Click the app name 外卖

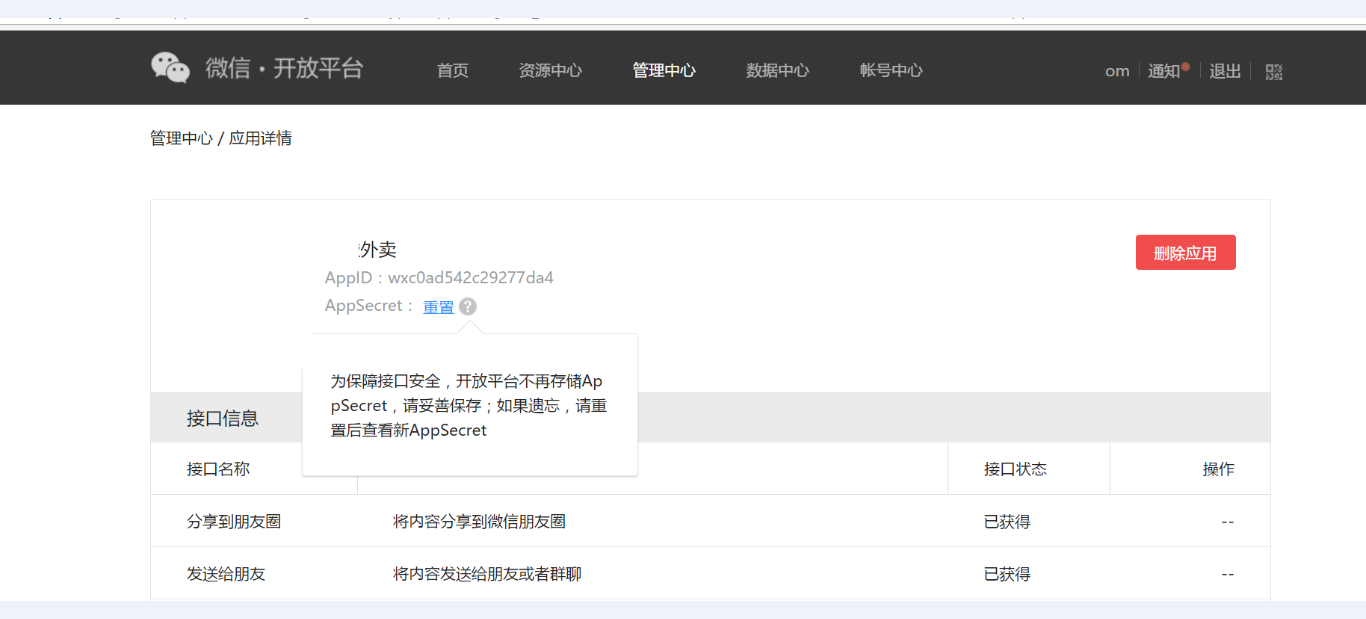click(378, 250)
